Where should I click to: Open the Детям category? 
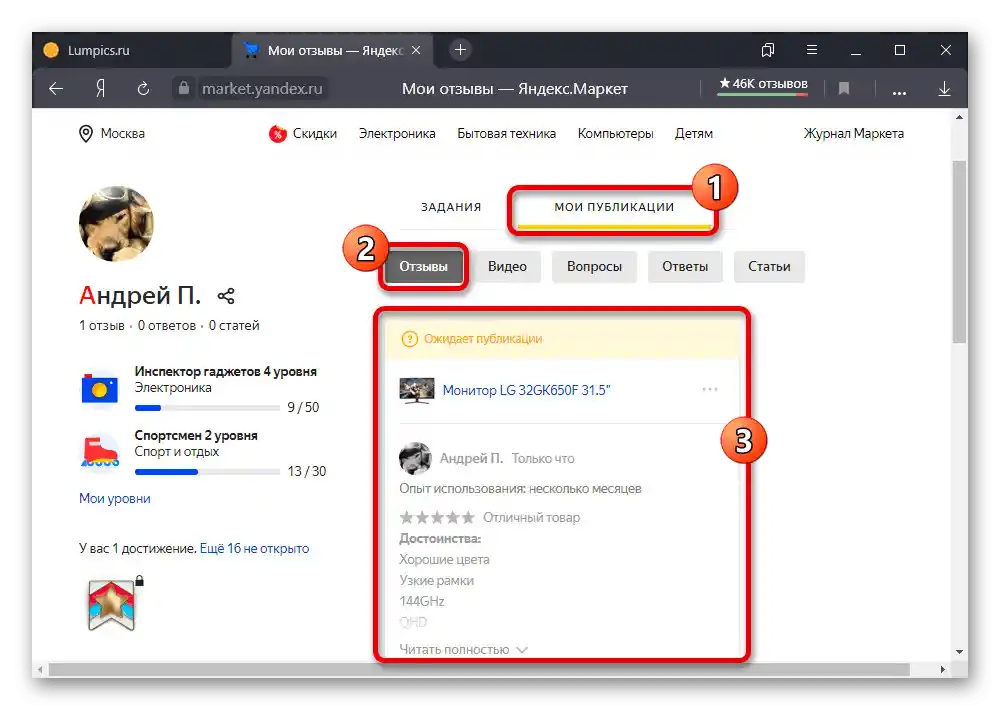[694, 133]
